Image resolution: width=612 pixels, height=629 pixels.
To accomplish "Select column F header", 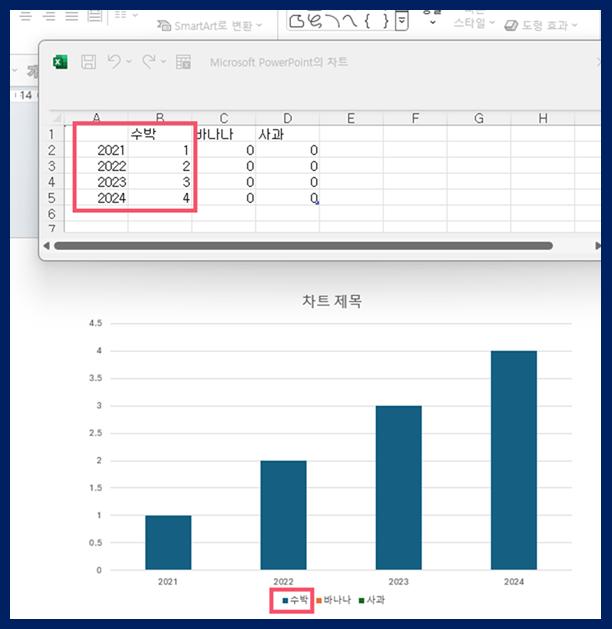I will pyautogui.click(x=415, y=118).
